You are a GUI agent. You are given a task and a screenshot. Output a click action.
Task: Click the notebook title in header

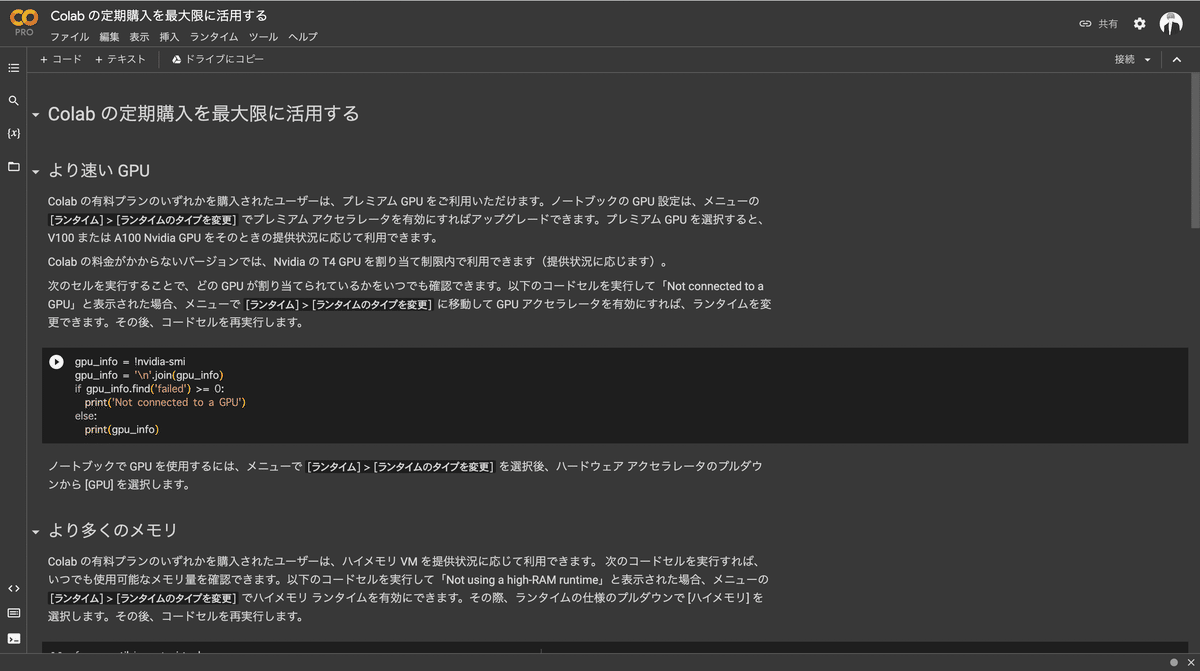click(x=158, y=16)
